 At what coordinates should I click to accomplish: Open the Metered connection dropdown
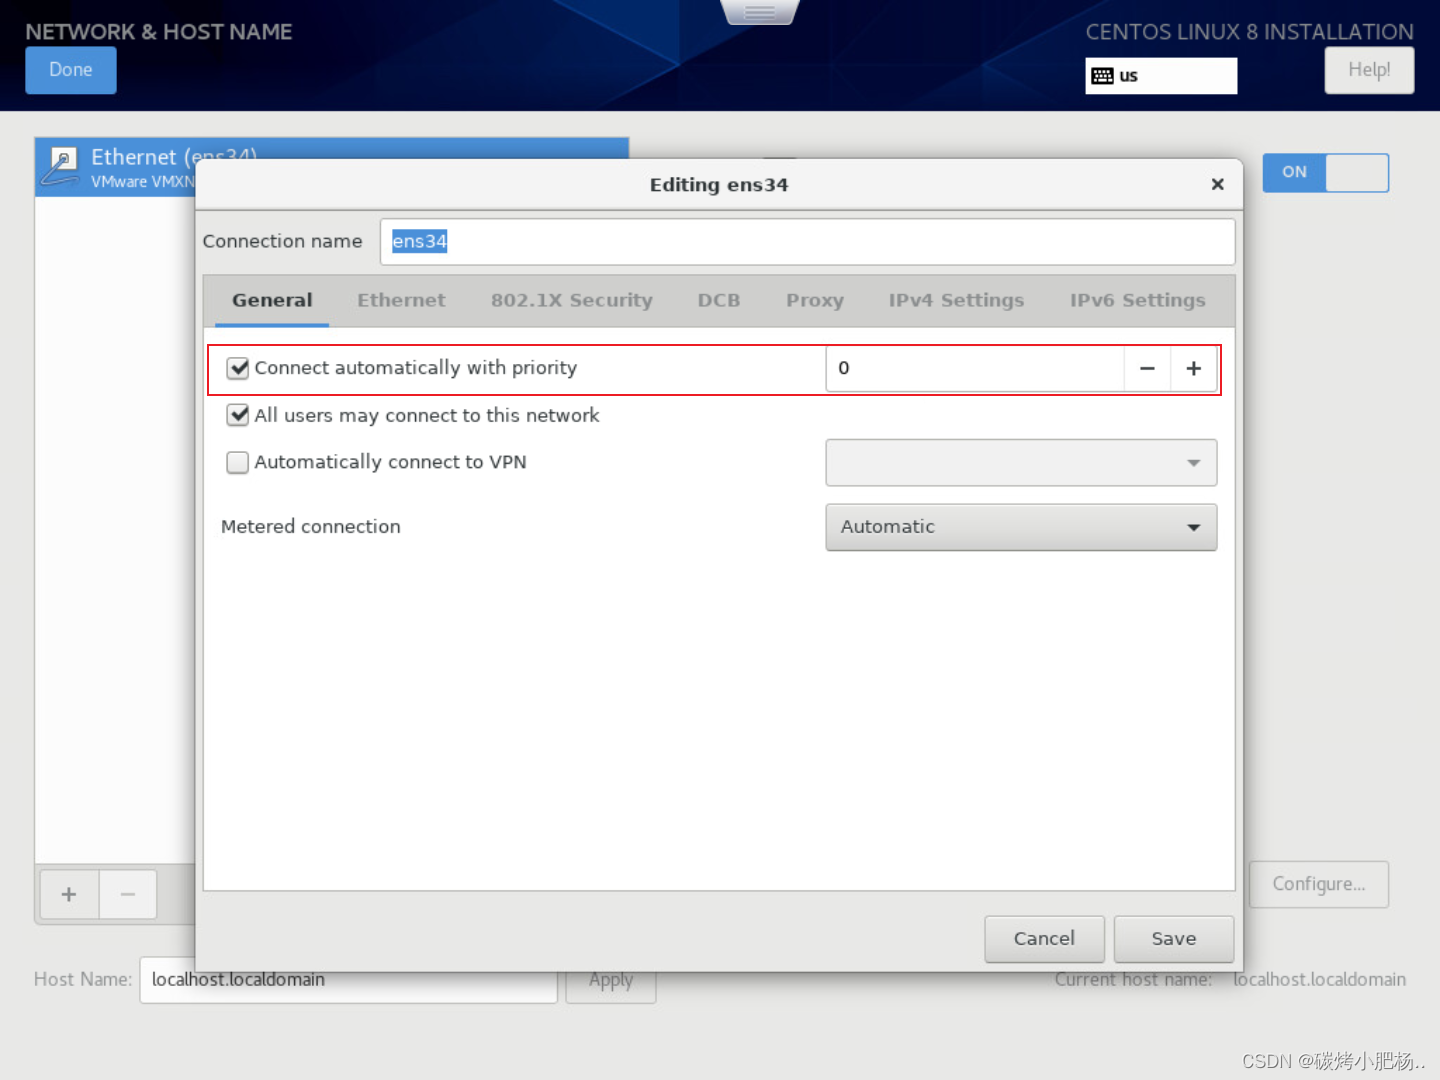pos(1021,527)
